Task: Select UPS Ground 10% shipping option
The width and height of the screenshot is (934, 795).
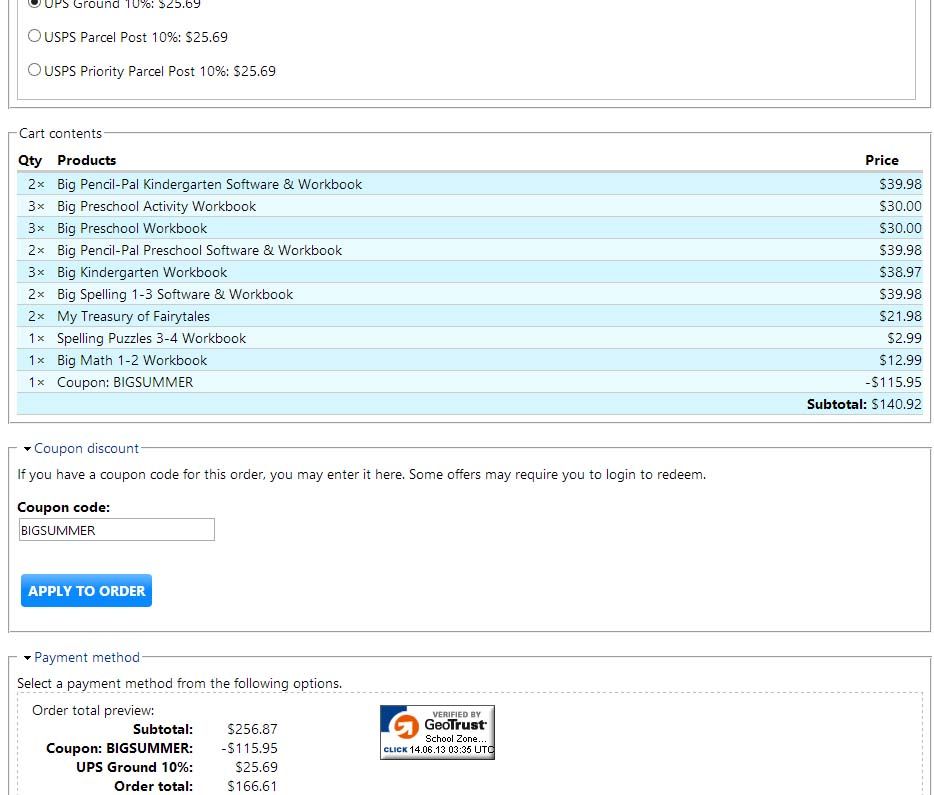Action: click(x=35, y=3)
